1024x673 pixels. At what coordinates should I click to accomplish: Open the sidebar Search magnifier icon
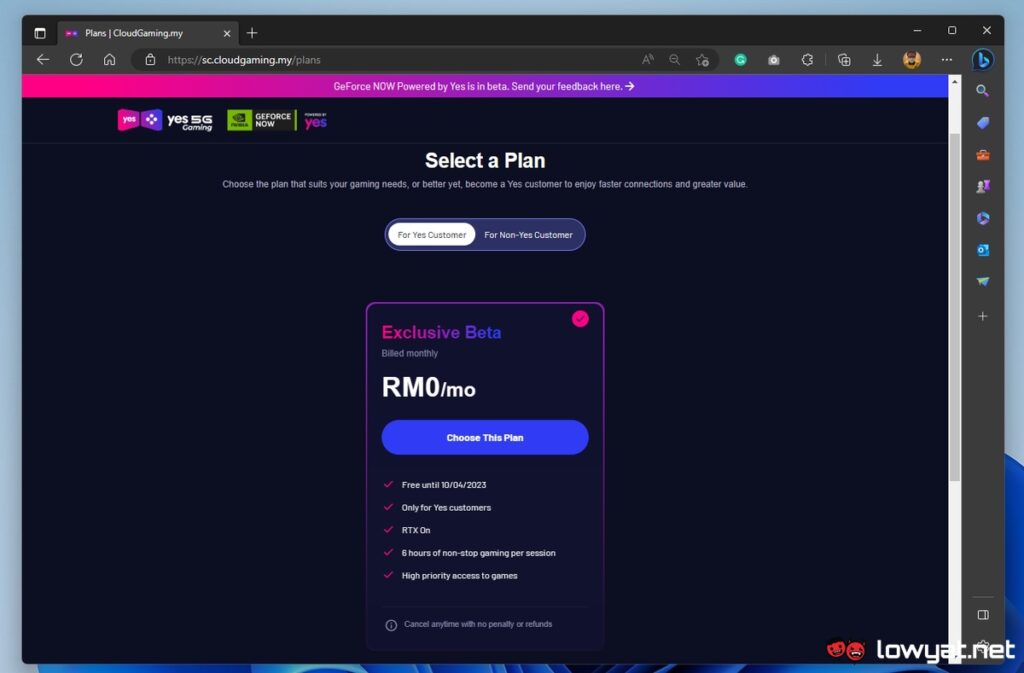pos(982,91)
